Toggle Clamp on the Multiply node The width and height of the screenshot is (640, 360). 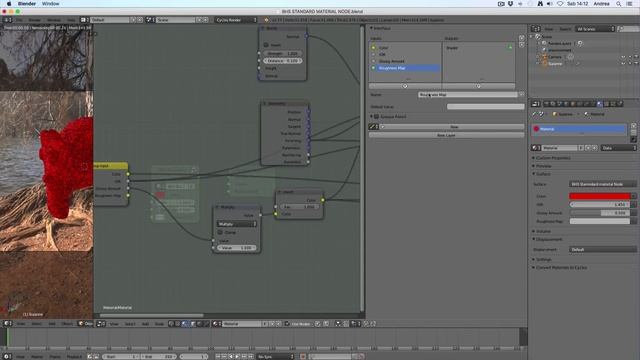pos(220,232)
